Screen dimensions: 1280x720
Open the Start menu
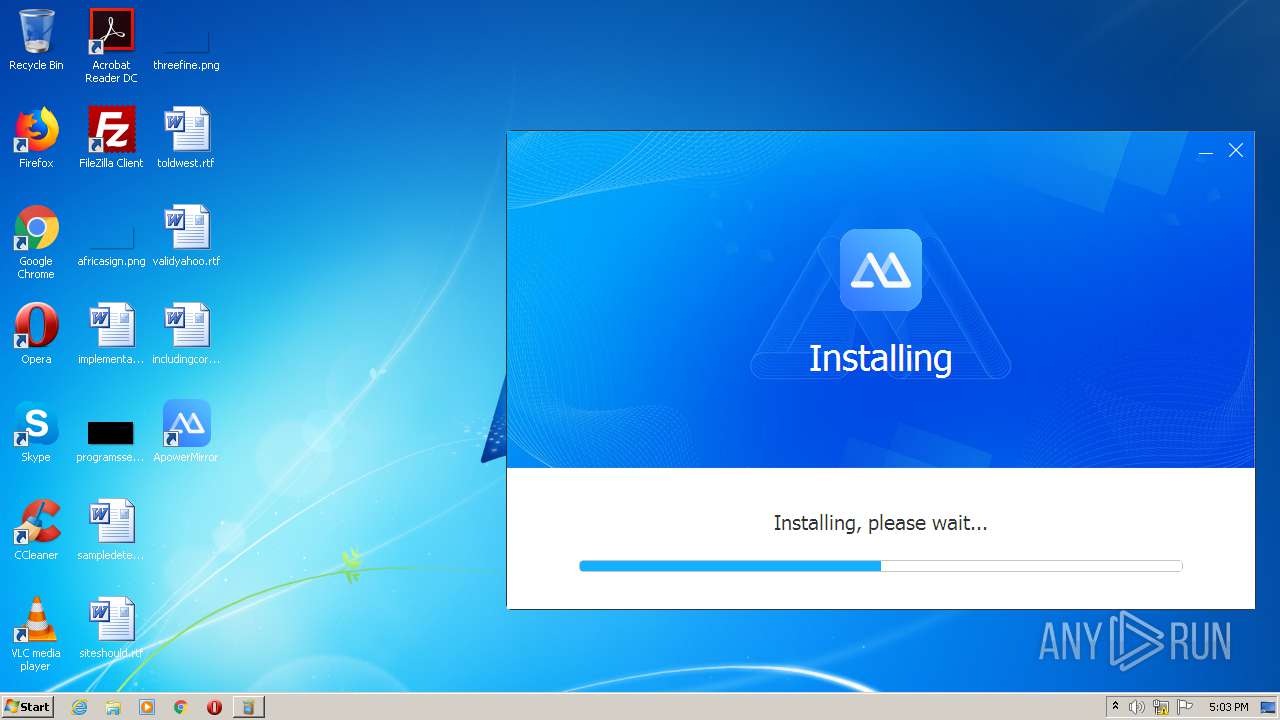[27, 707]
